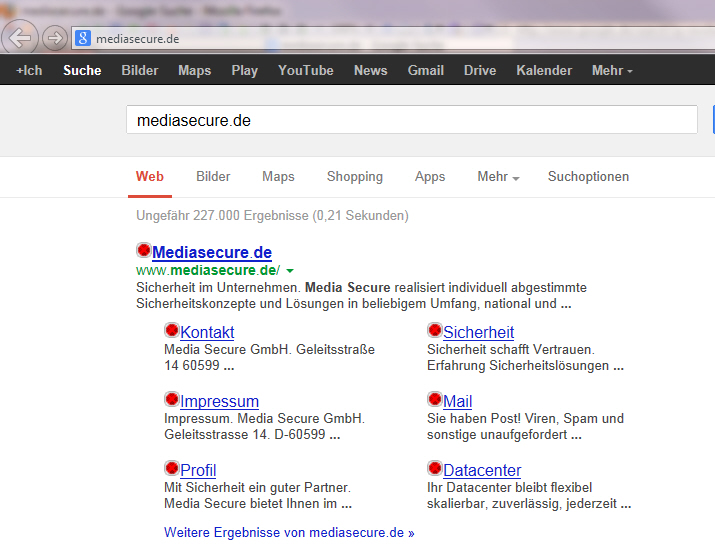Click red warning icon beside Sicherheit link

(435, 330)
